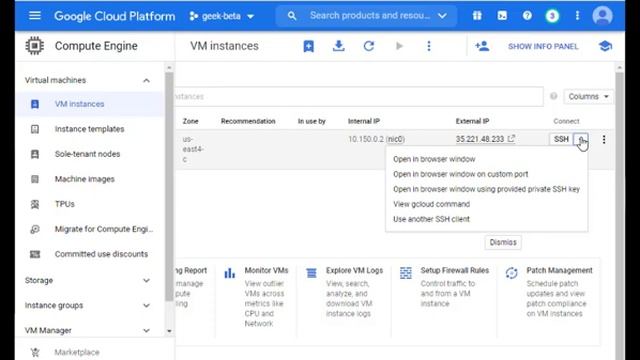Open Migrate for Compute Engine page

(89, 229)
